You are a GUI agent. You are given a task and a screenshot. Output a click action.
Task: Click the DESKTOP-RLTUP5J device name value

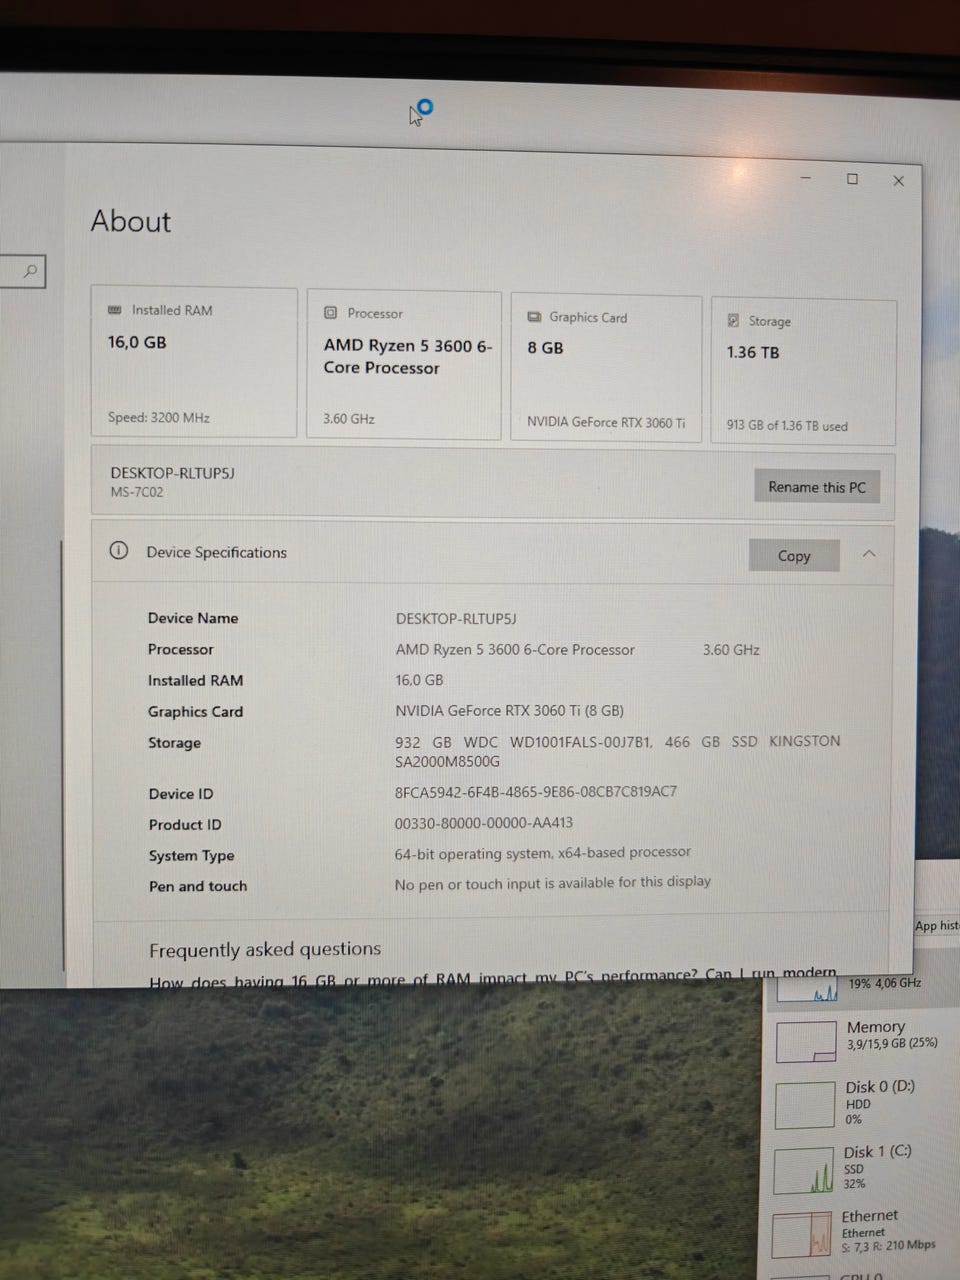[456, 619]
